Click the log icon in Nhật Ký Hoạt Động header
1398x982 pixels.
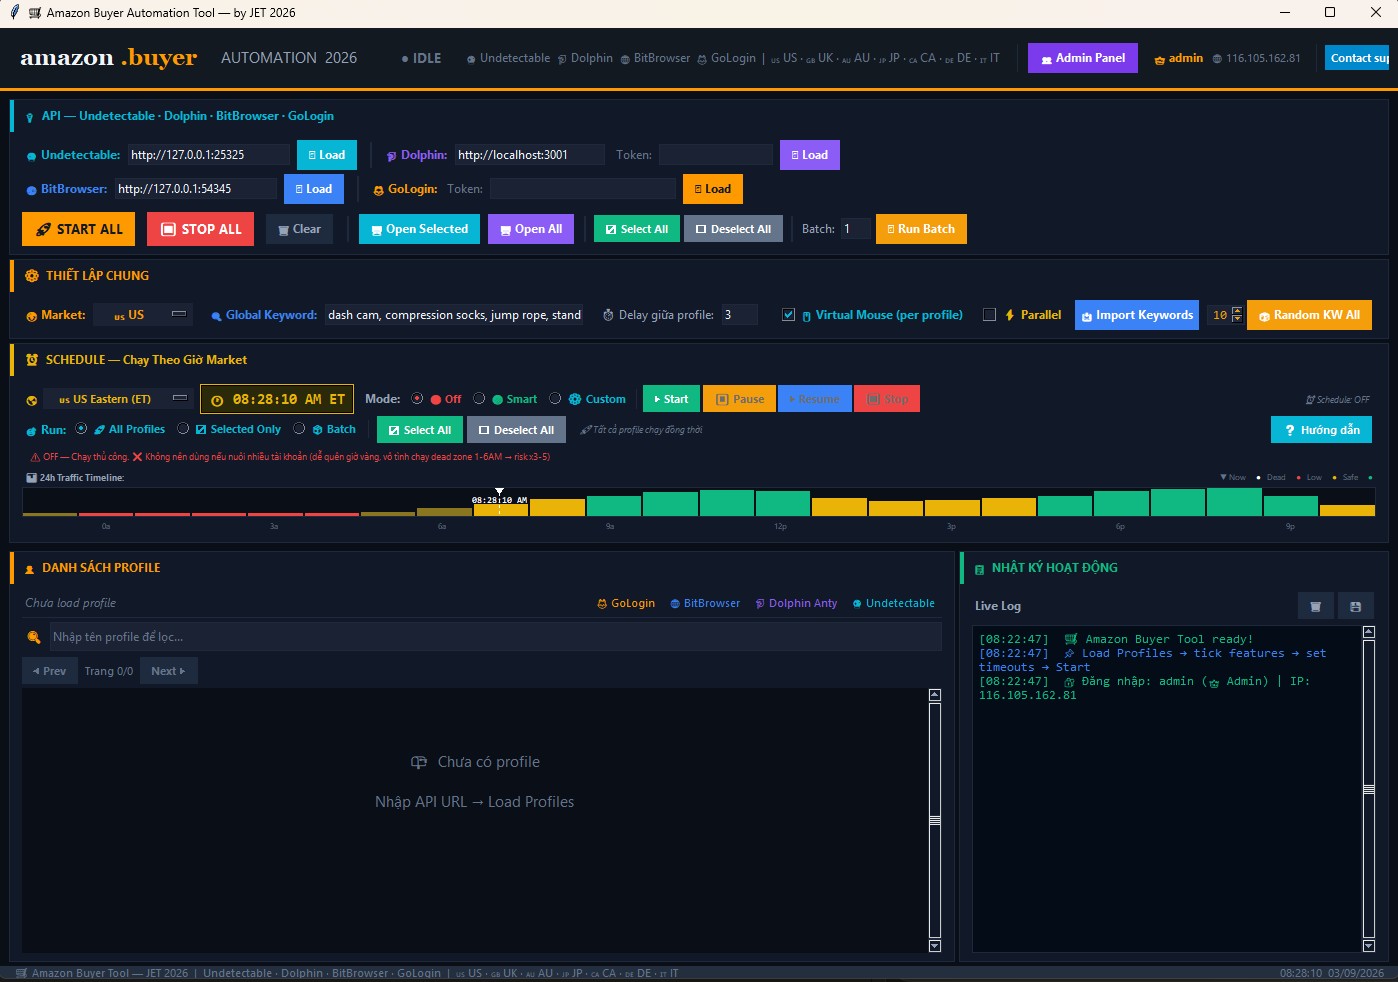coord(979,569)
